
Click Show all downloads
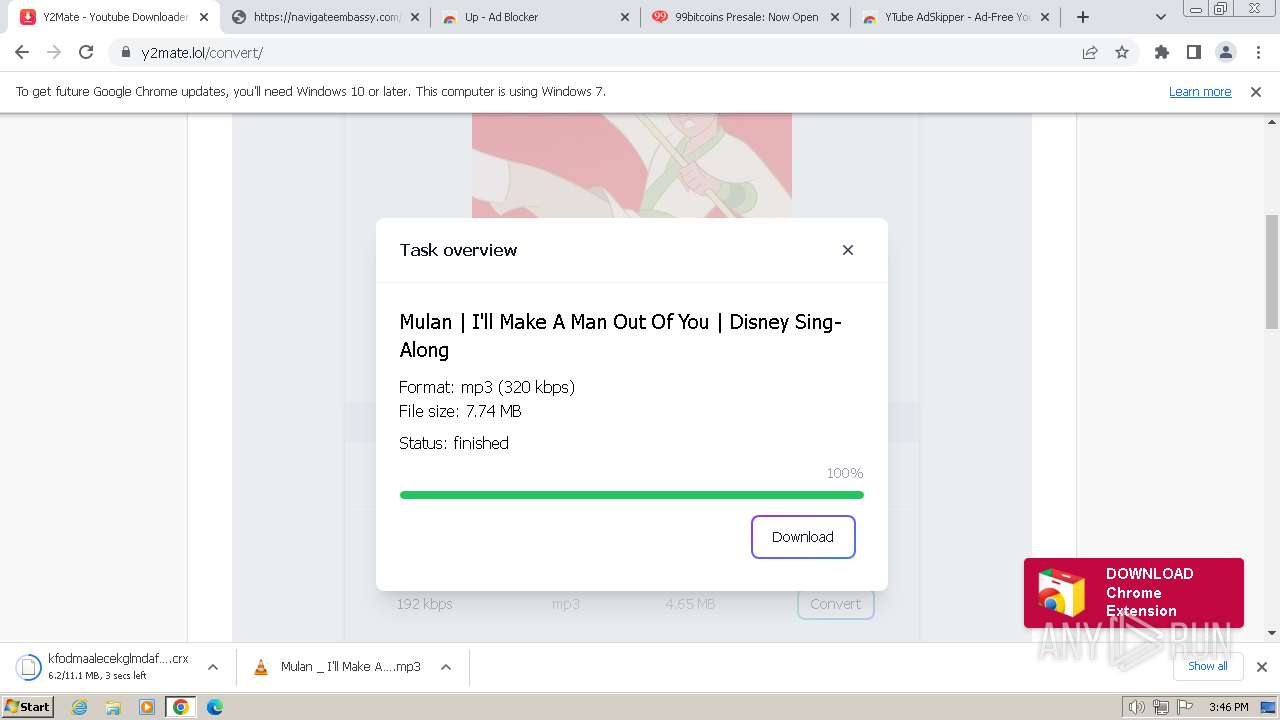tap(1208, 666)
